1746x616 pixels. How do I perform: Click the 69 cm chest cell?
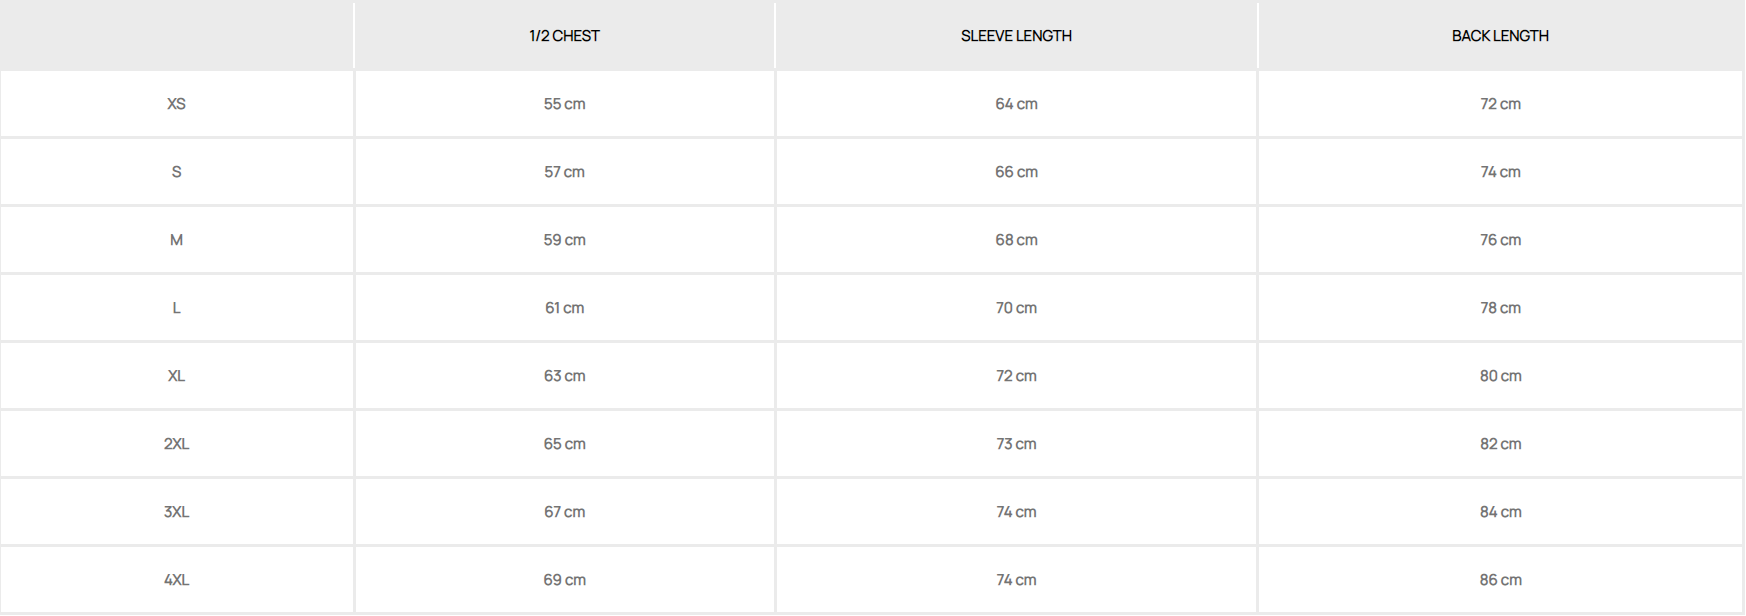564,580
